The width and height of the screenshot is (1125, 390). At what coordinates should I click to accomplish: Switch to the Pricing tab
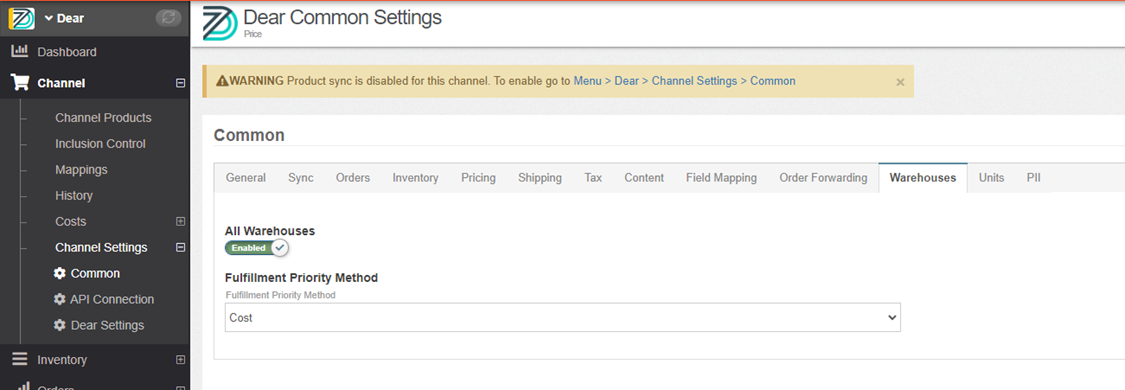point(479,178)
